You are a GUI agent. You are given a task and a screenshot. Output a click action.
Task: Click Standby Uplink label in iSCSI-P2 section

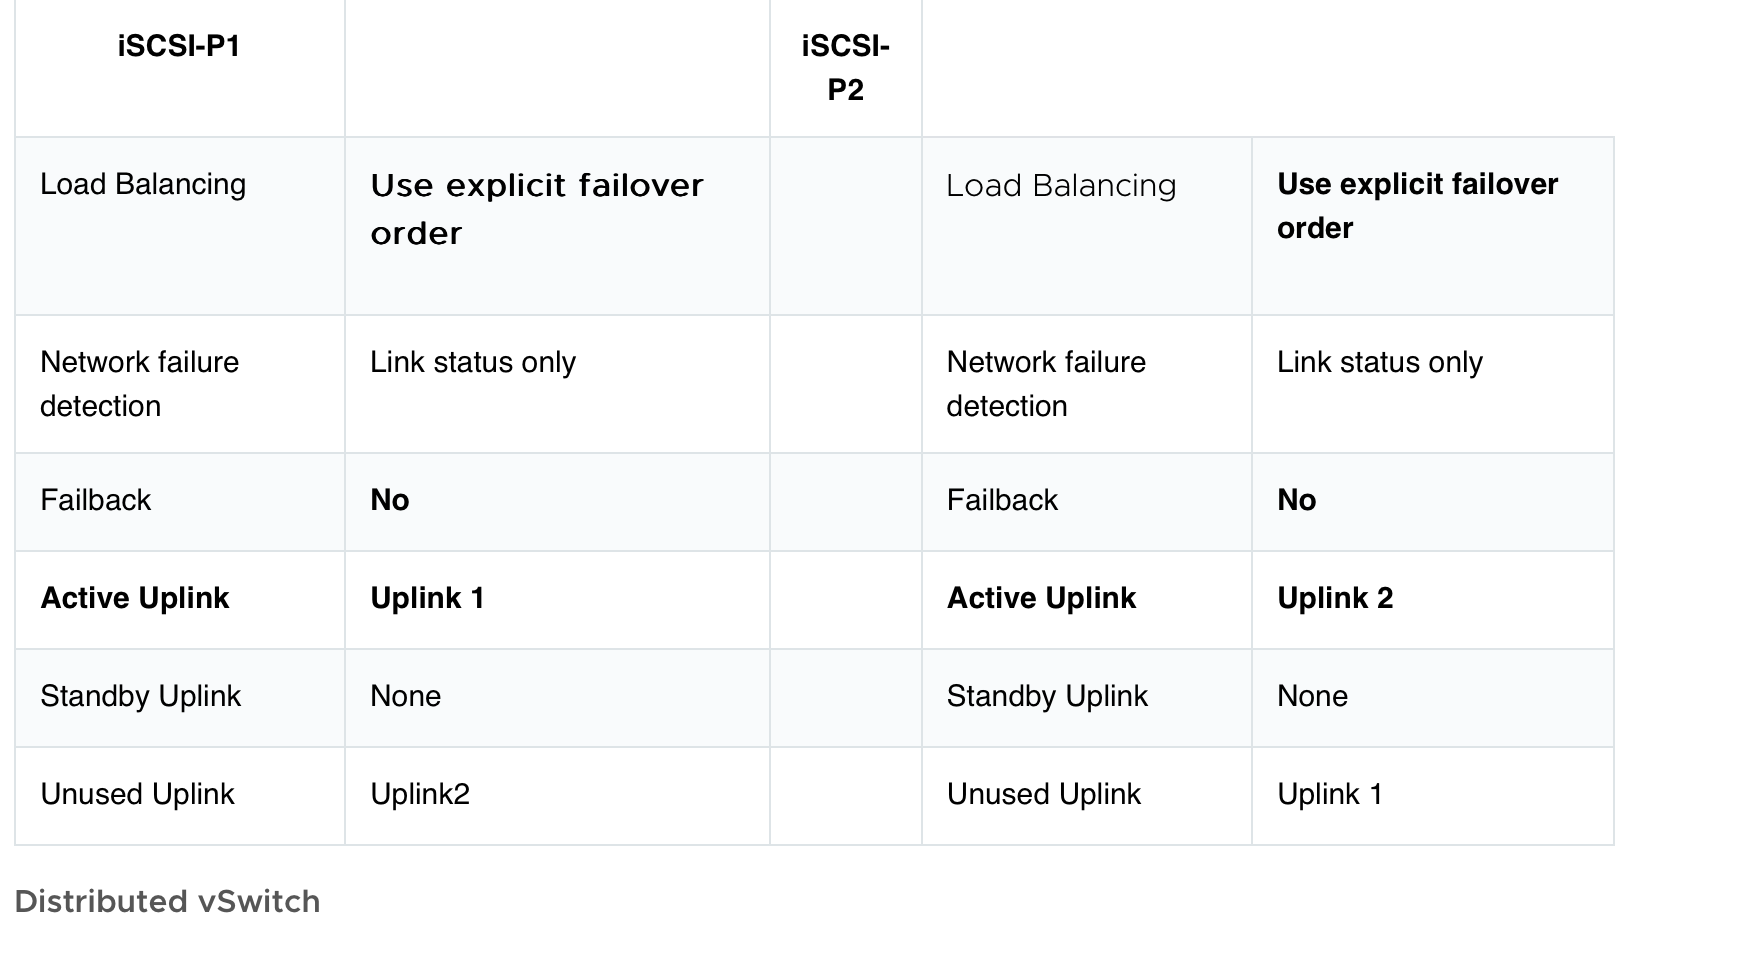coord(1046,696)
